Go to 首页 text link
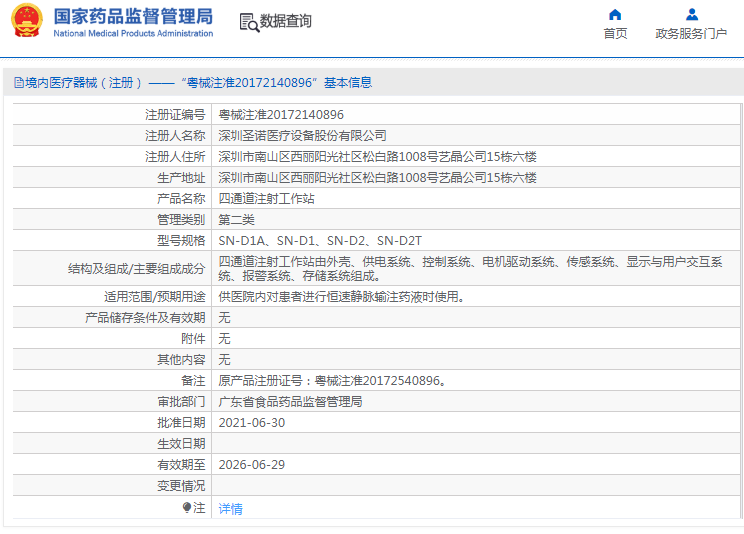 pos(615,34)
